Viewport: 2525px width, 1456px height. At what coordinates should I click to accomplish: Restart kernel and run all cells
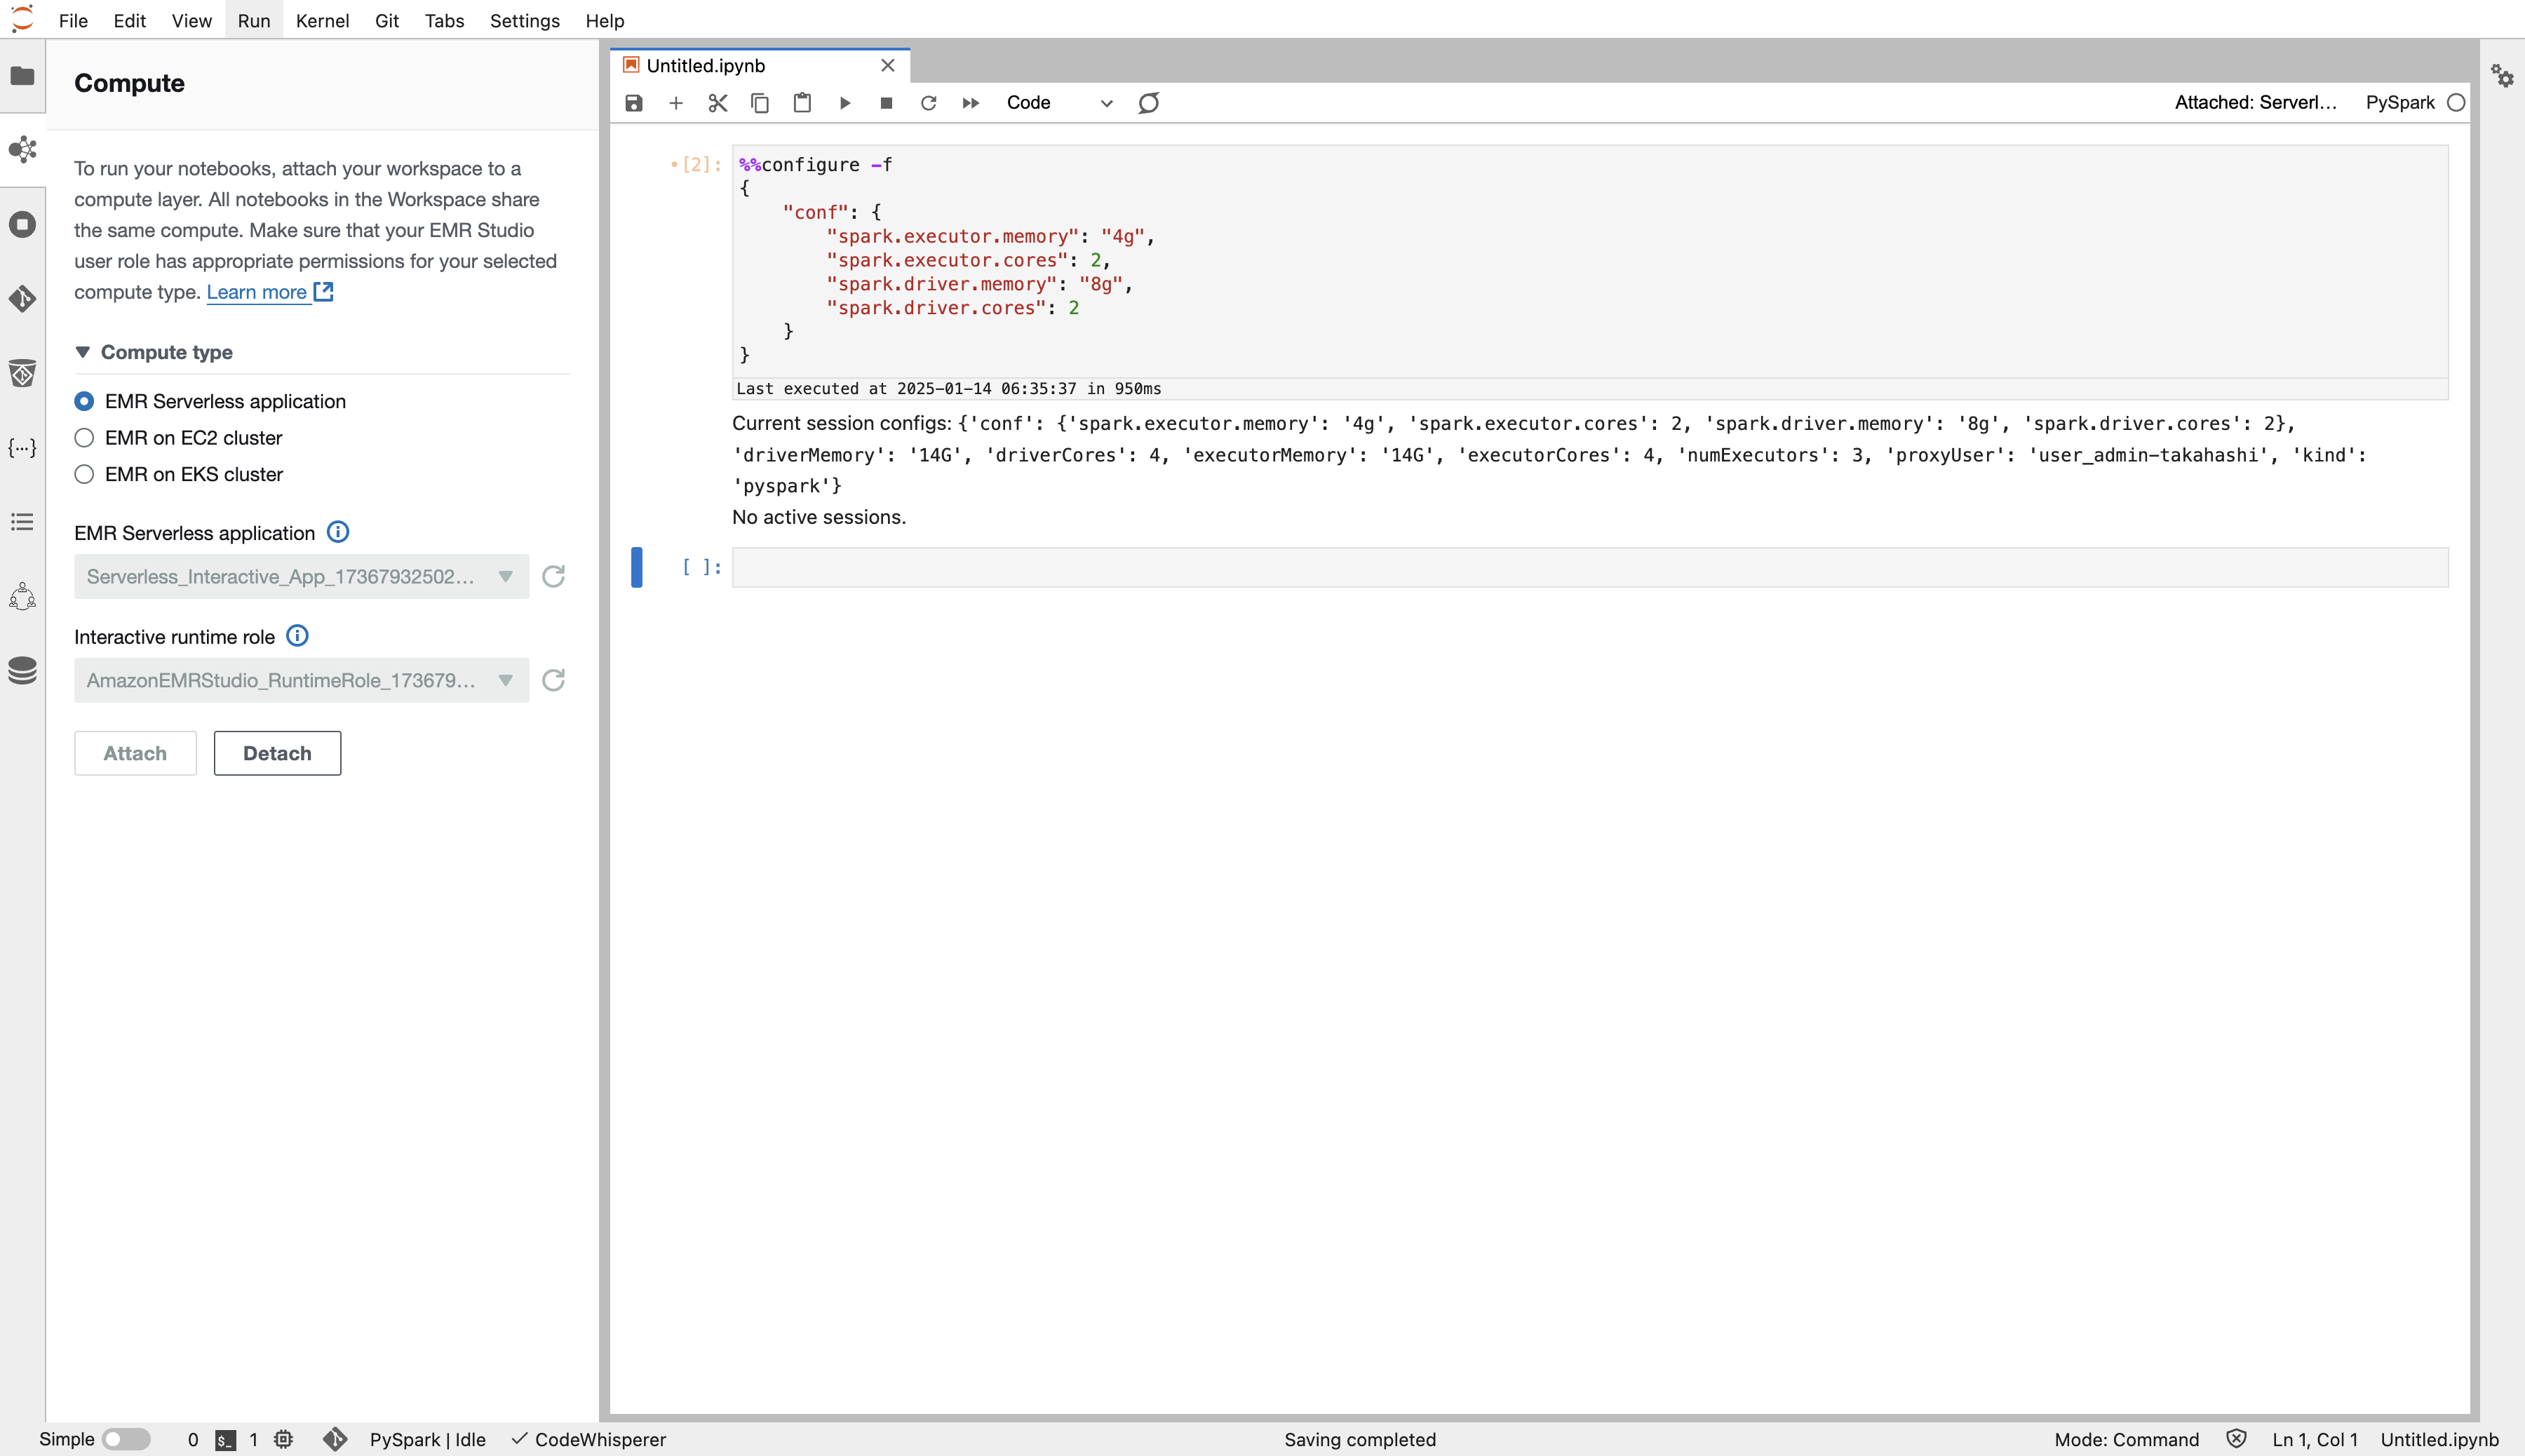tap(971, 103)
